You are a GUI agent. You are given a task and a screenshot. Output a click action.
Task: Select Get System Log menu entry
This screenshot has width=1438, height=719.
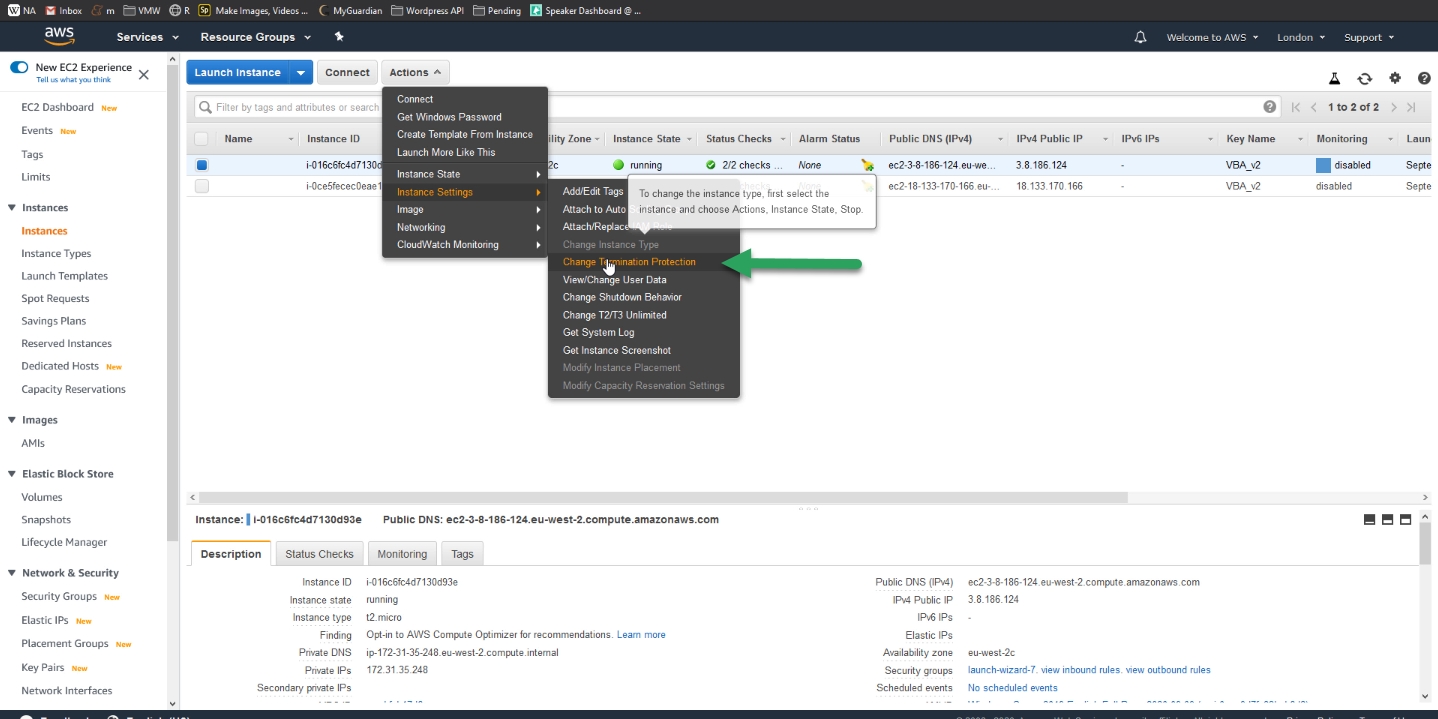[598, 332]
